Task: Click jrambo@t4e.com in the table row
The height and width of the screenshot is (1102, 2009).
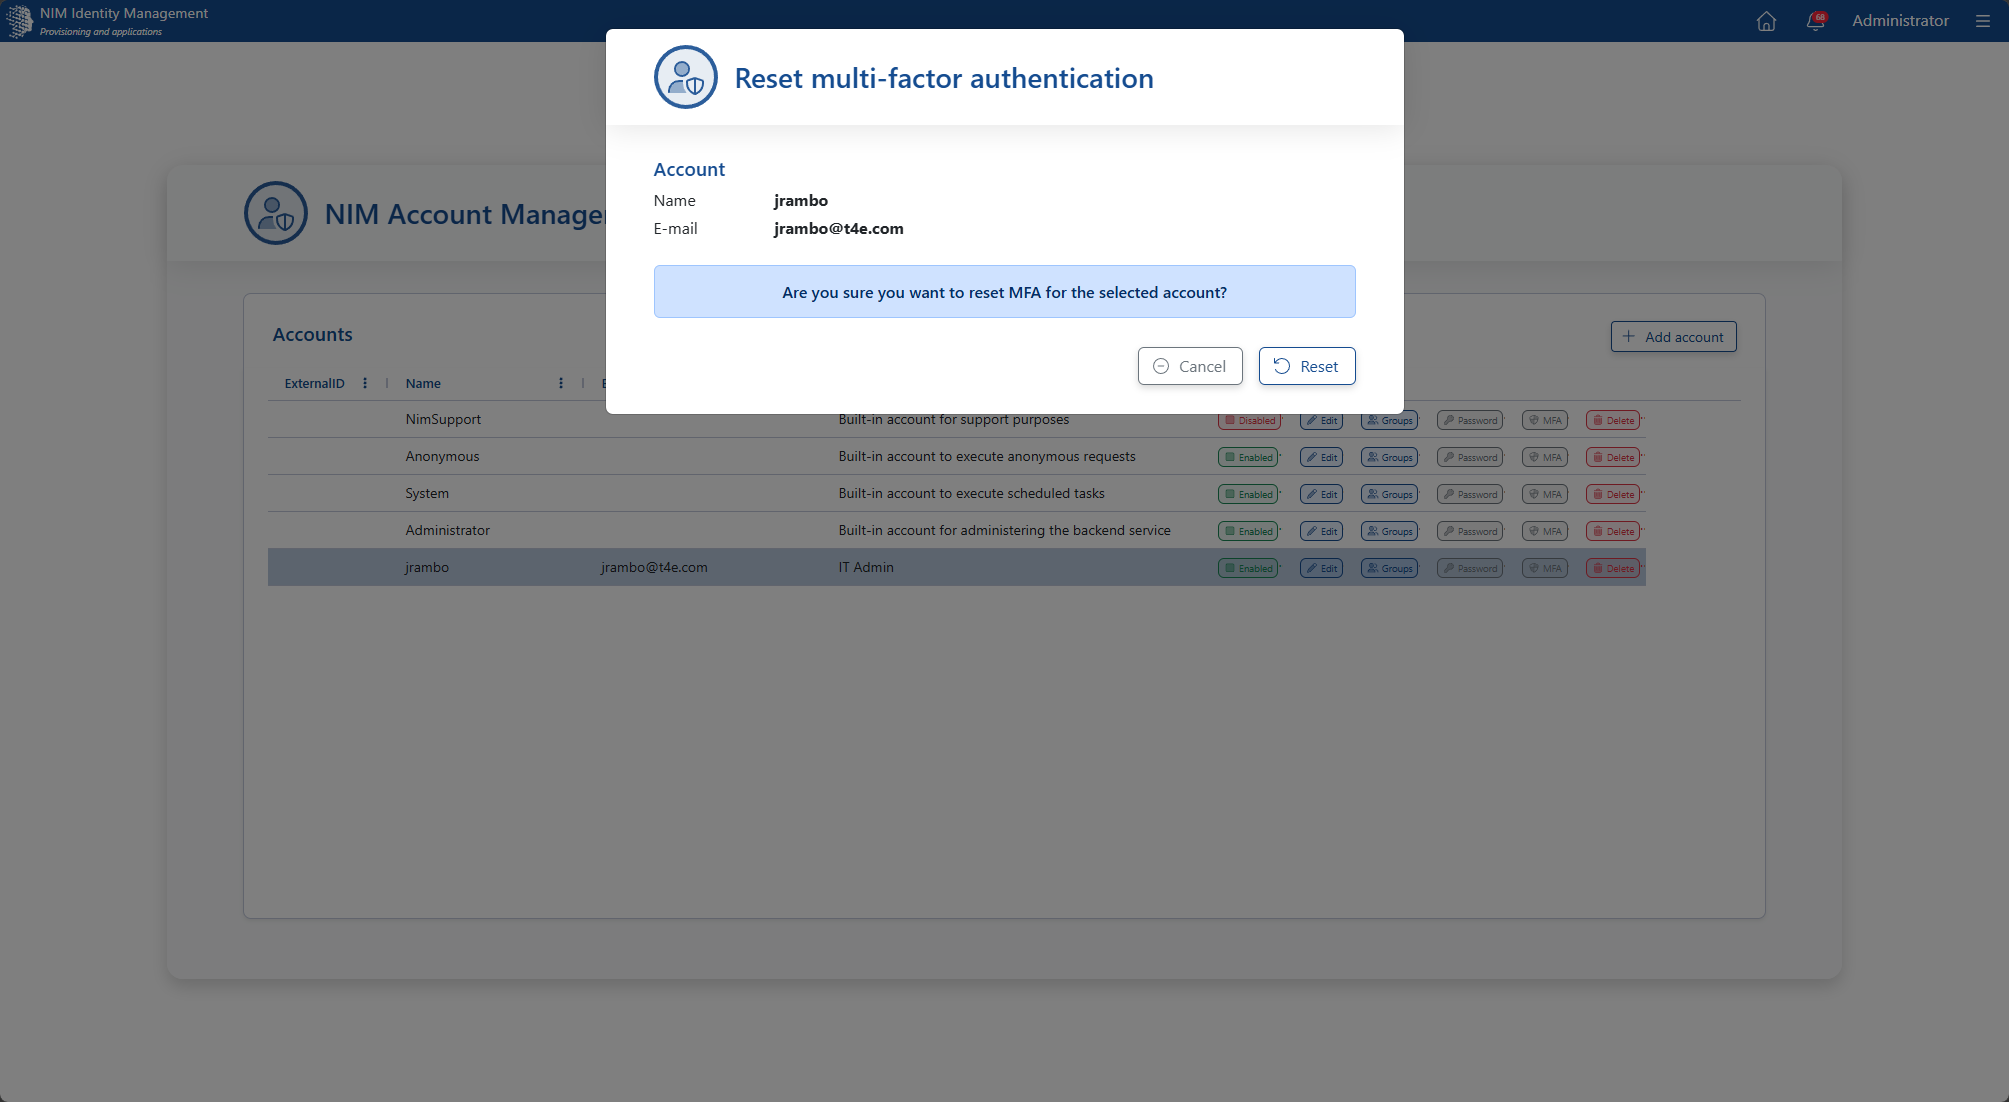Action: pos(654,567)
